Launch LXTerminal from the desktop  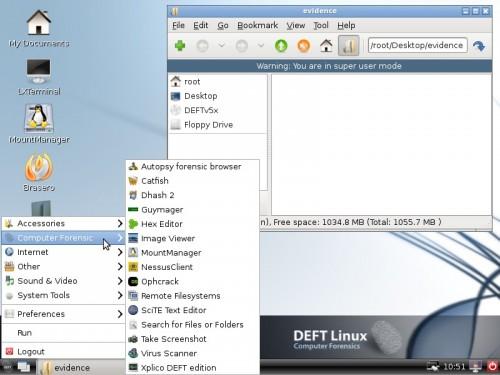(39, 77)
